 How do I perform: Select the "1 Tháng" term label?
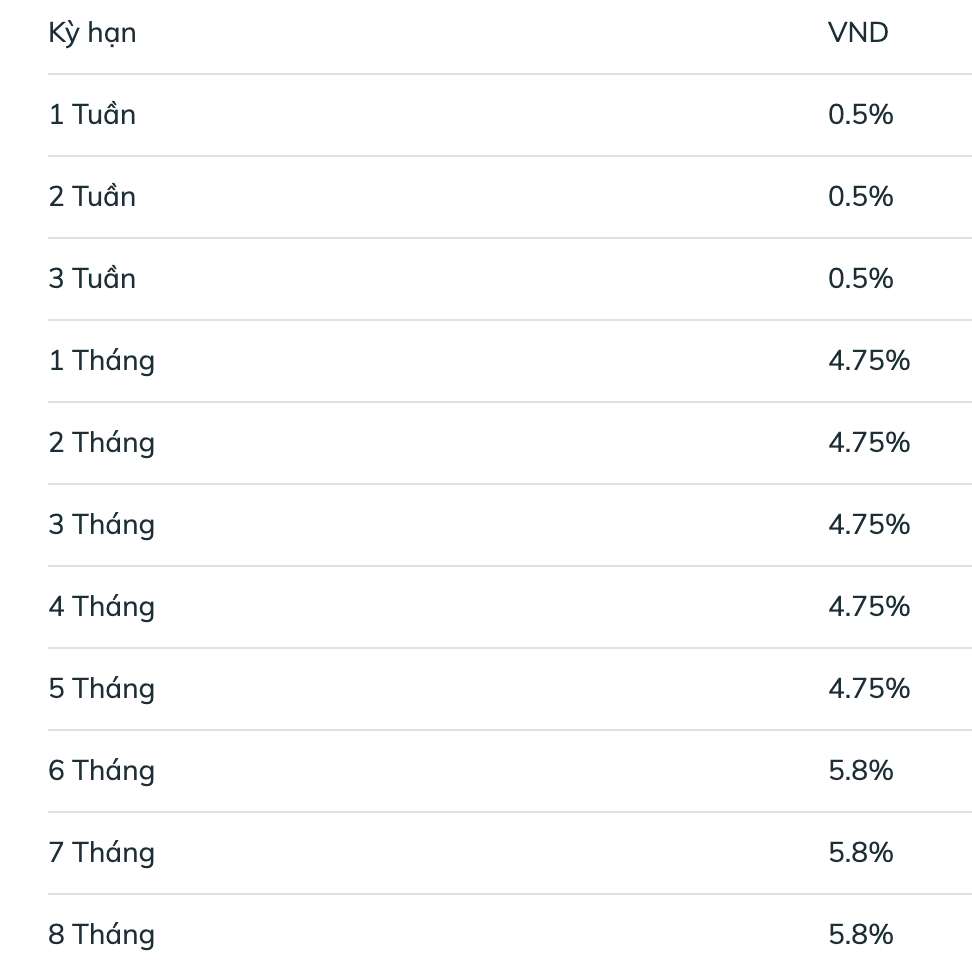coord(102,361)
